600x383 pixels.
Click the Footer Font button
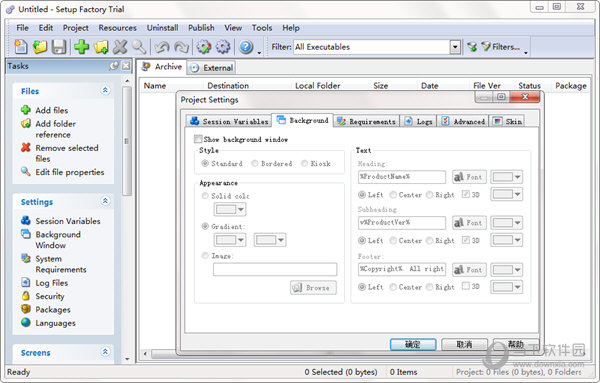pyautogui.click(x=469, y=270)
